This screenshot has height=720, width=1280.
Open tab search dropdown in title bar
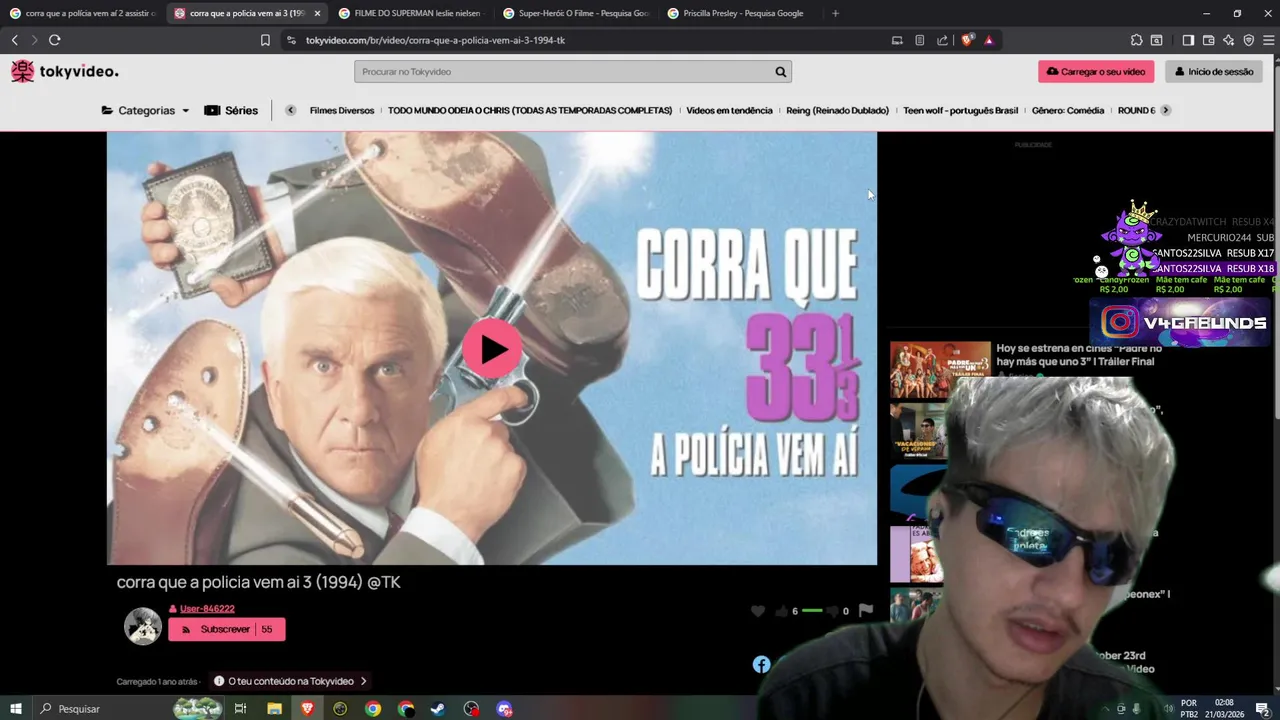click(x=1156, y=40)
